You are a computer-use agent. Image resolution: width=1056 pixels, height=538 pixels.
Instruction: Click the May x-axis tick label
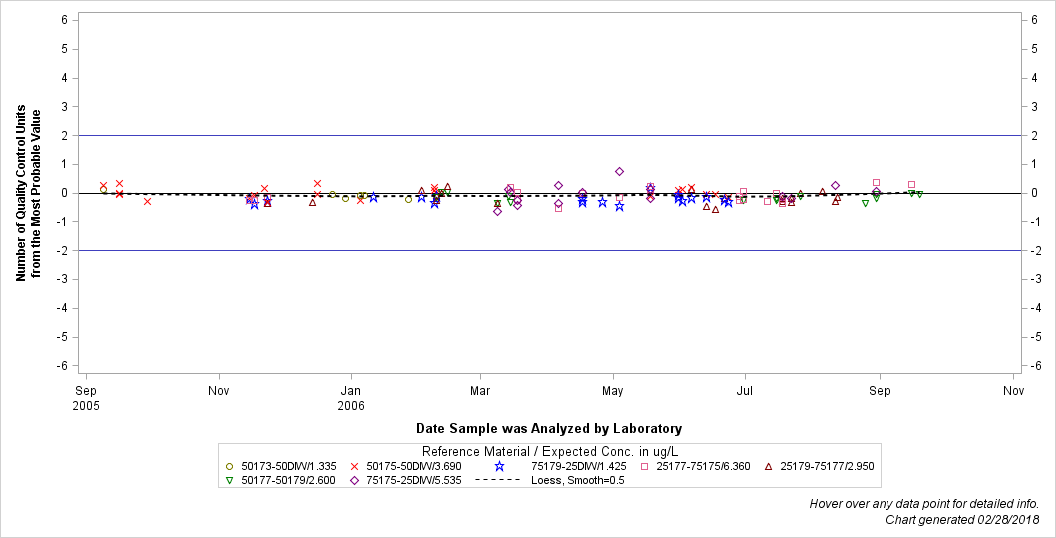(x=612, y=391)
